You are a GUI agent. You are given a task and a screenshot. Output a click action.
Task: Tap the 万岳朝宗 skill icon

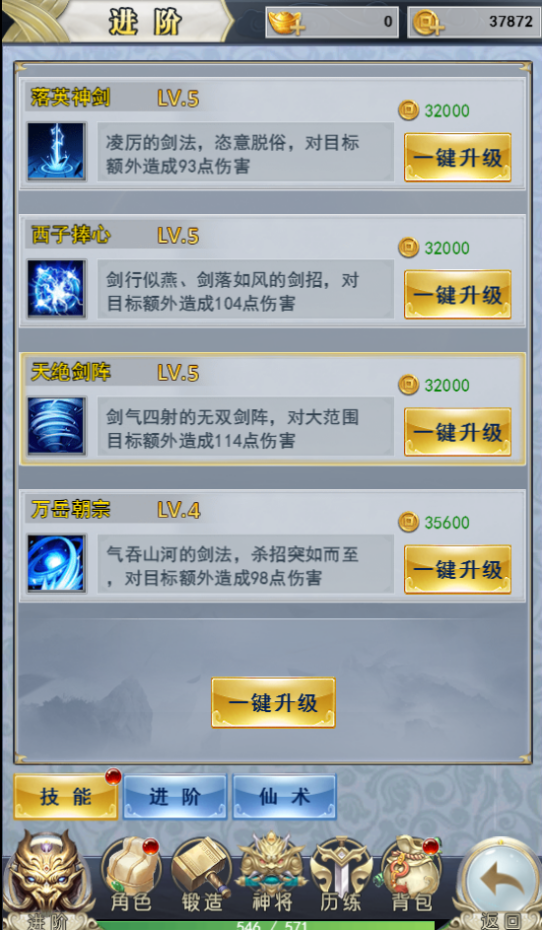56,563
